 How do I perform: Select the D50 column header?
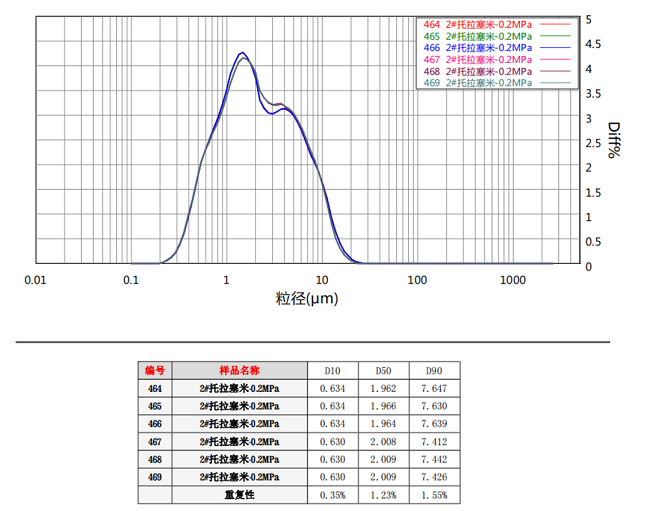point(384,369)
